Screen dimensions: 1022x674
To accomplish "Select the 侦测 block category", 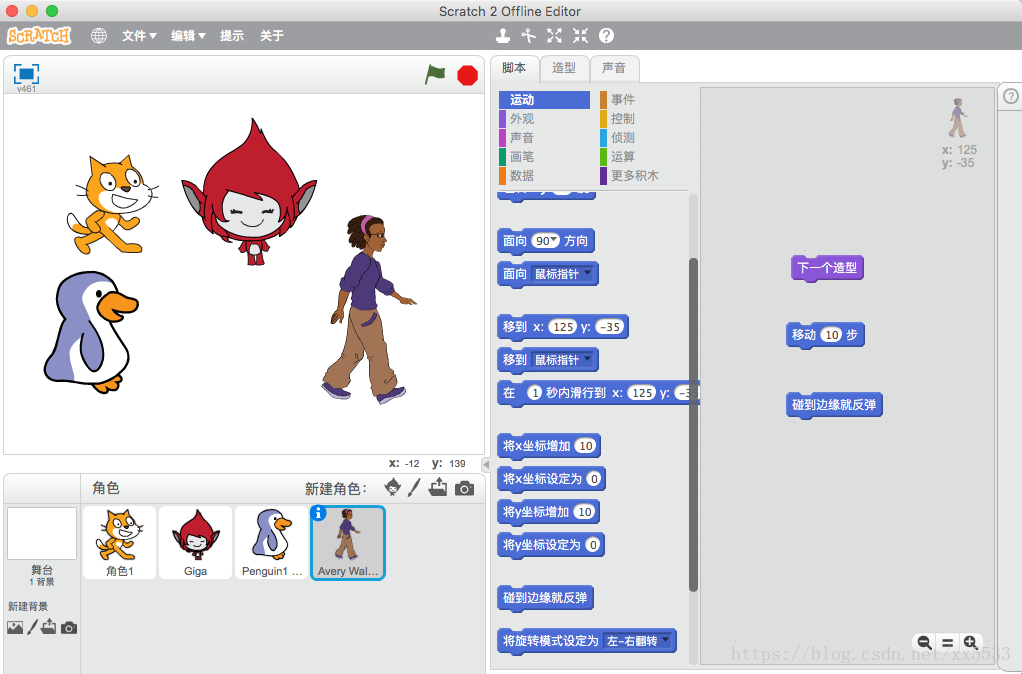I will click(644, 138).
